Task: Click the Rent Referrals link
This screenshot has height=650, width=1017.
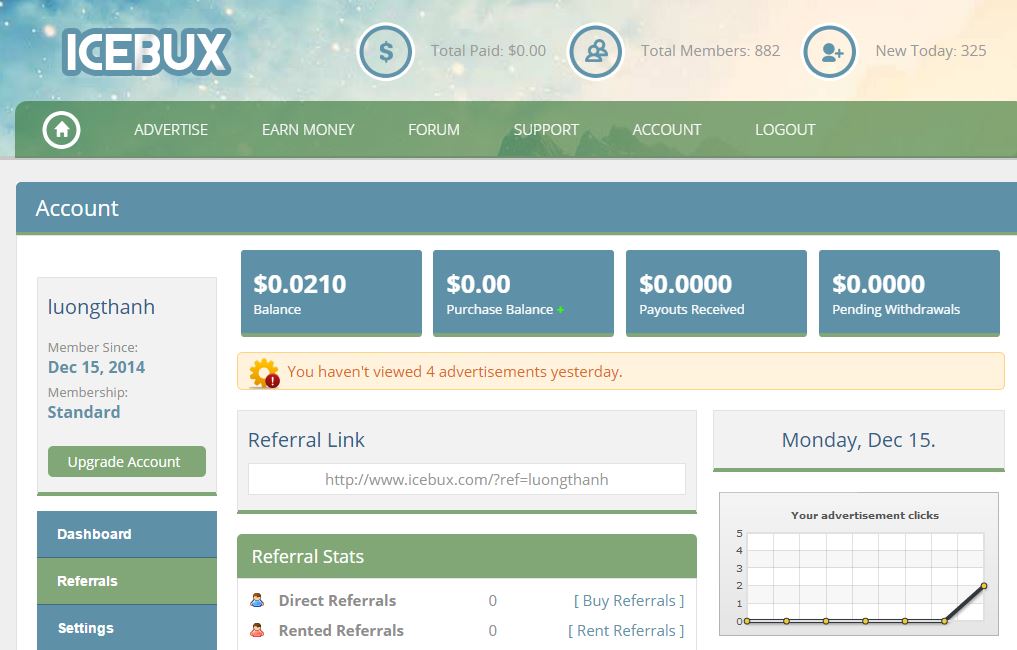Action: [x=626, y=631]
